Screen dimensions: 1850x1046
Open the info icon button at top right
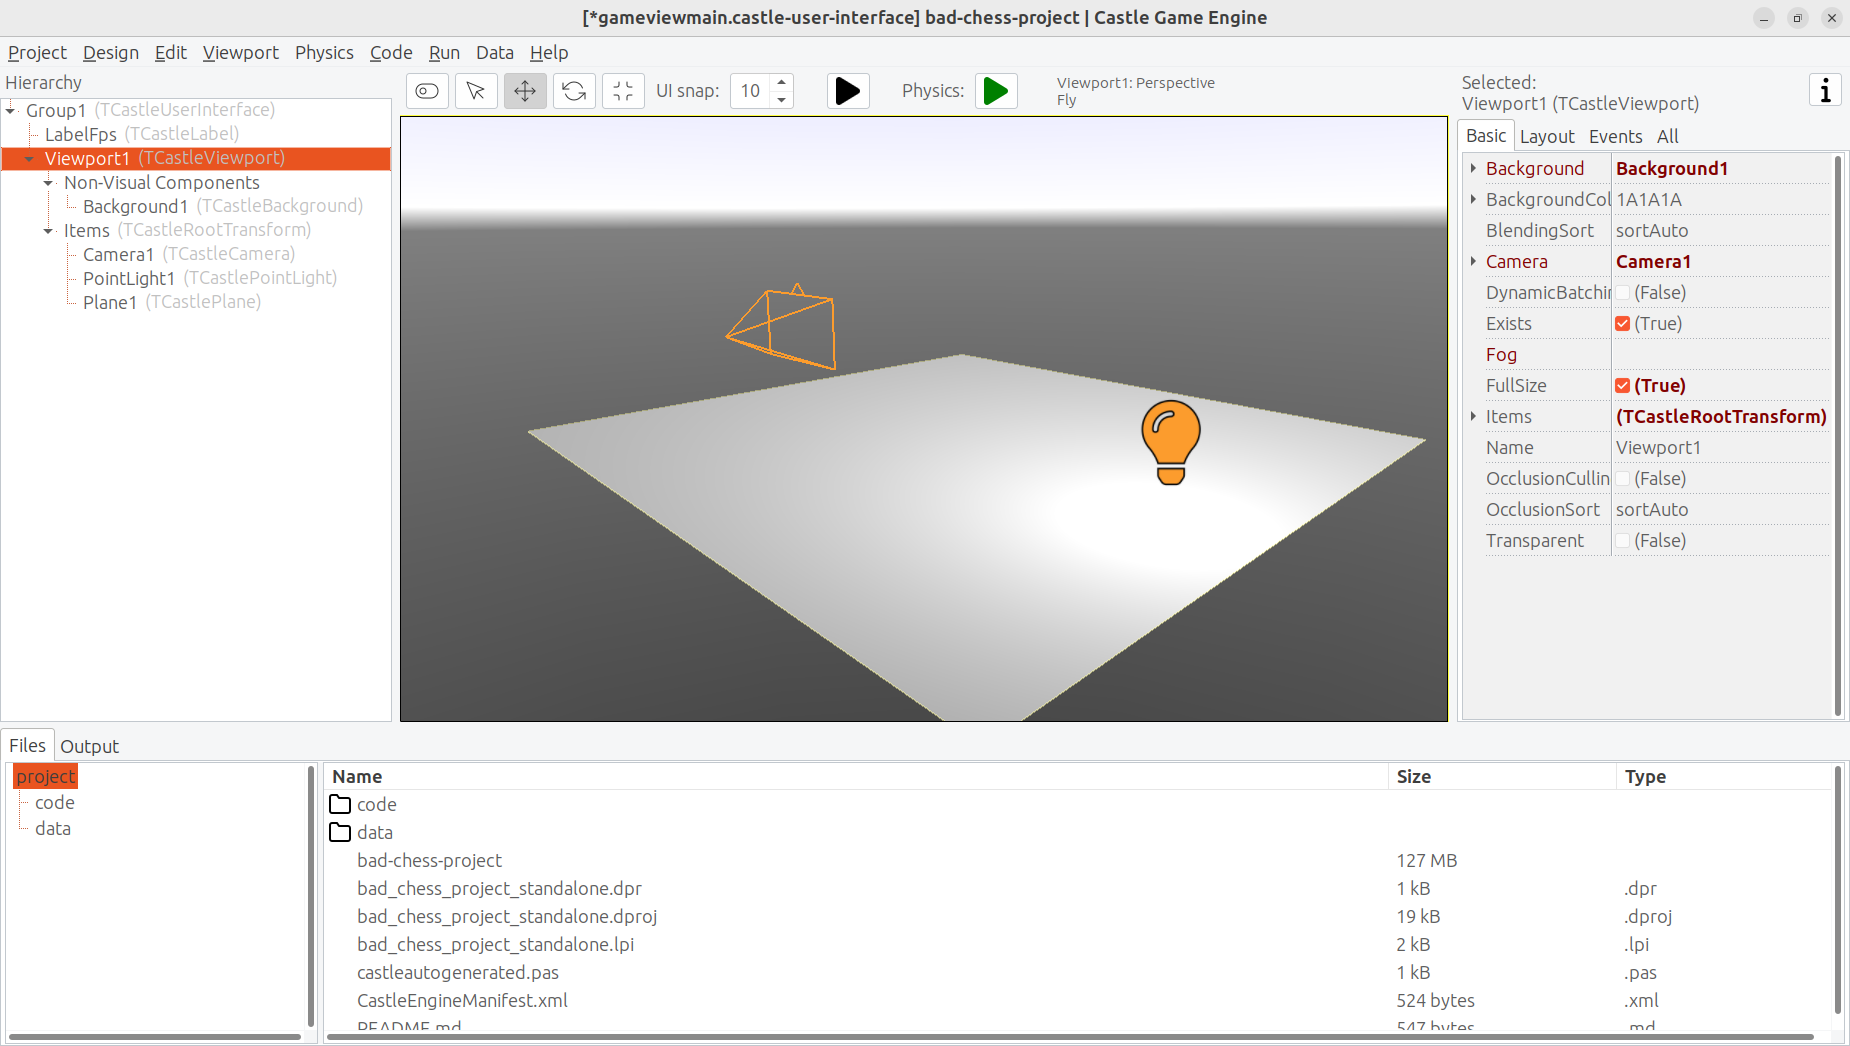click(1825, 90)
